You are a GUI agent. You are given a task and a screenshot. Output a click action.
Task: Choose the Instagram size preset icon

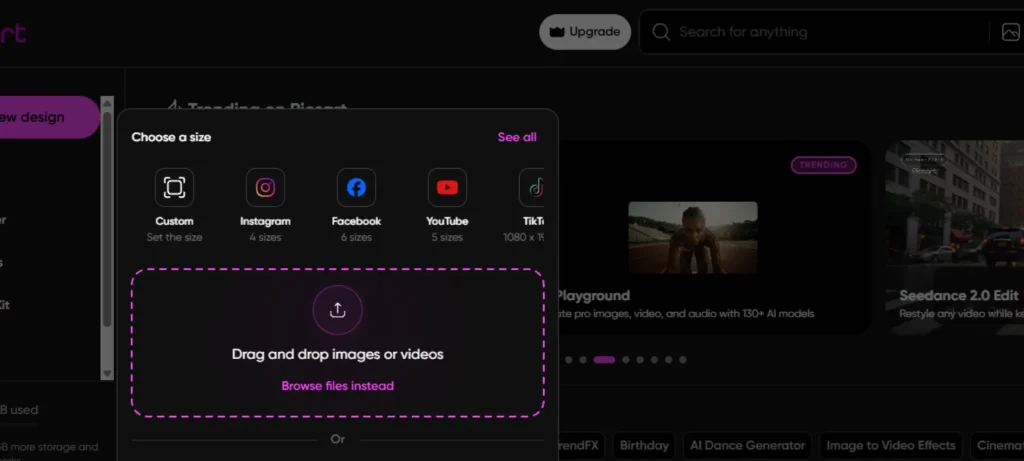point(265,187)
